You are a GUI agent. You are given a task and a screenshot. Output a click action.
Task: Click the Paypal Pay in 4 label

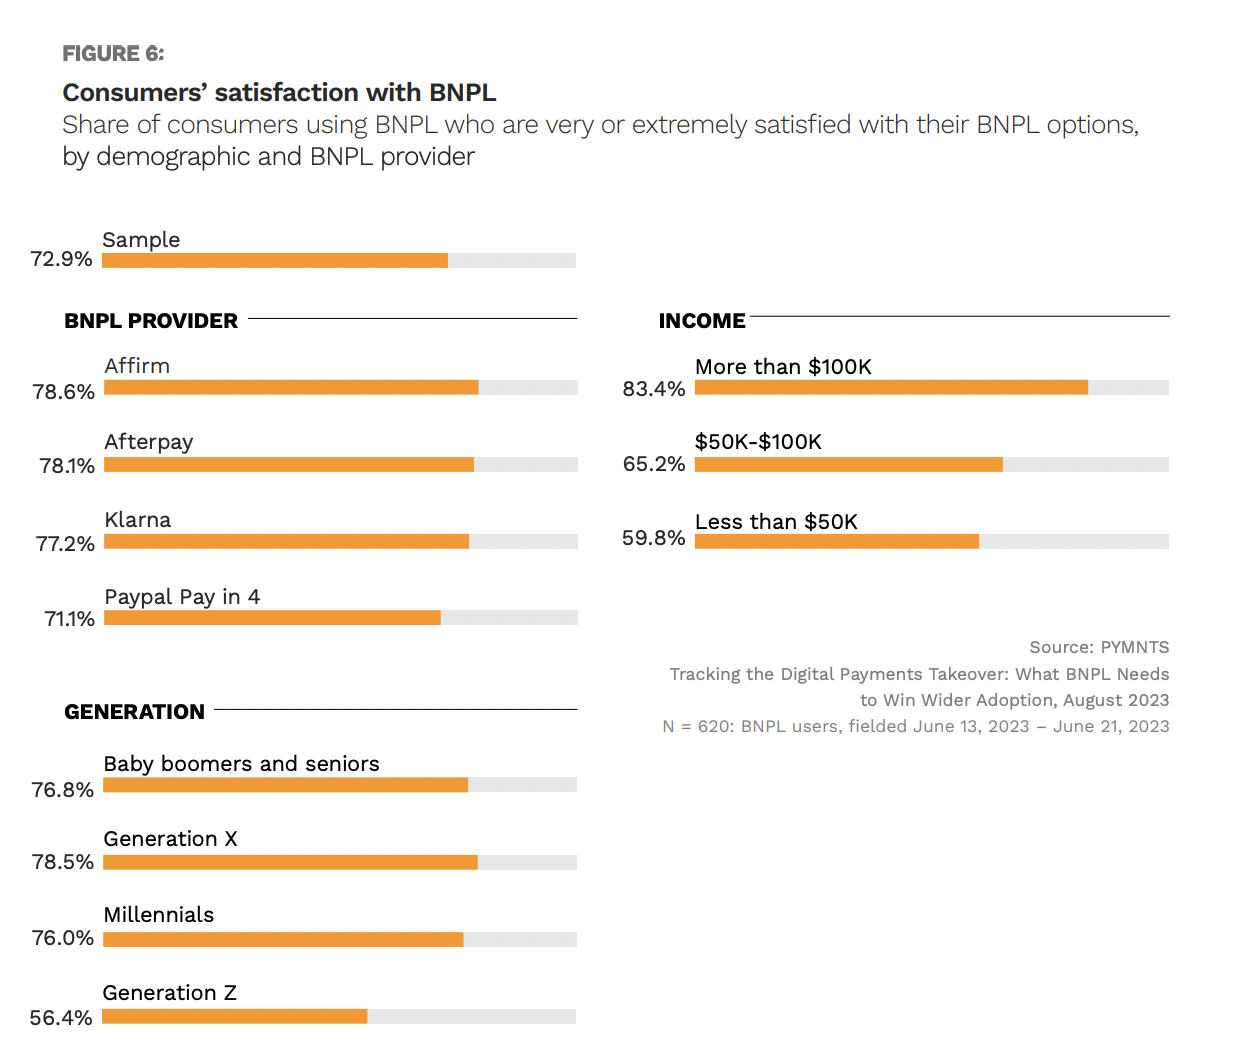tap(182, 597)
